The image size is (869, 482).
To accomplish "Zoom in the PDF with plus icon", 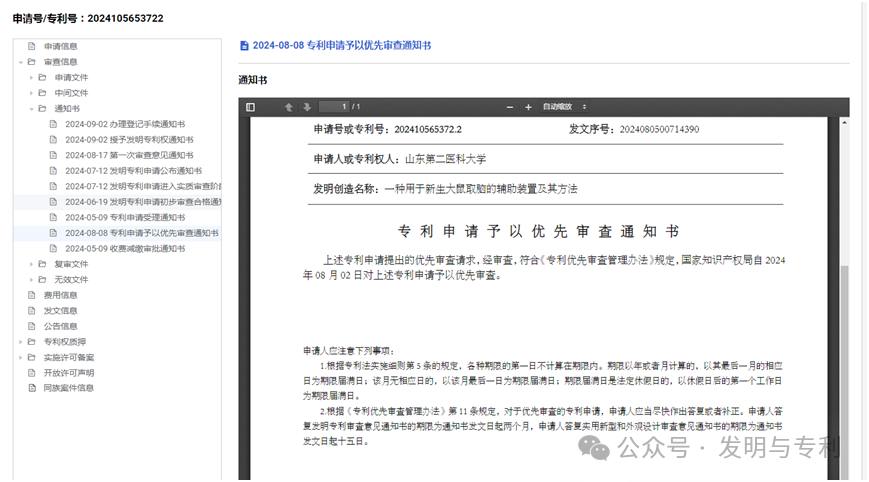I will [x=528, y=107].
